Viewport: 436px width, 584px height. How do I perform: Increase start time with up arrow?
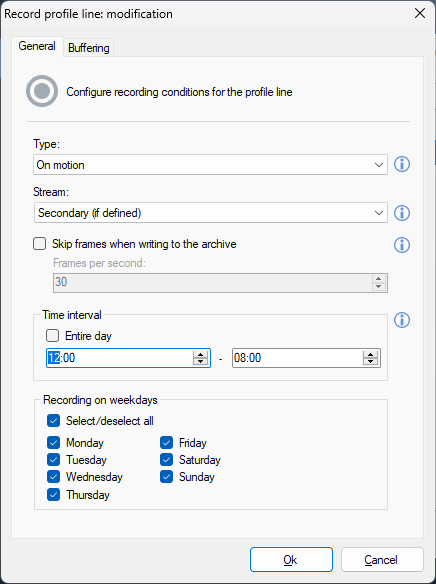tap(201, 354)
